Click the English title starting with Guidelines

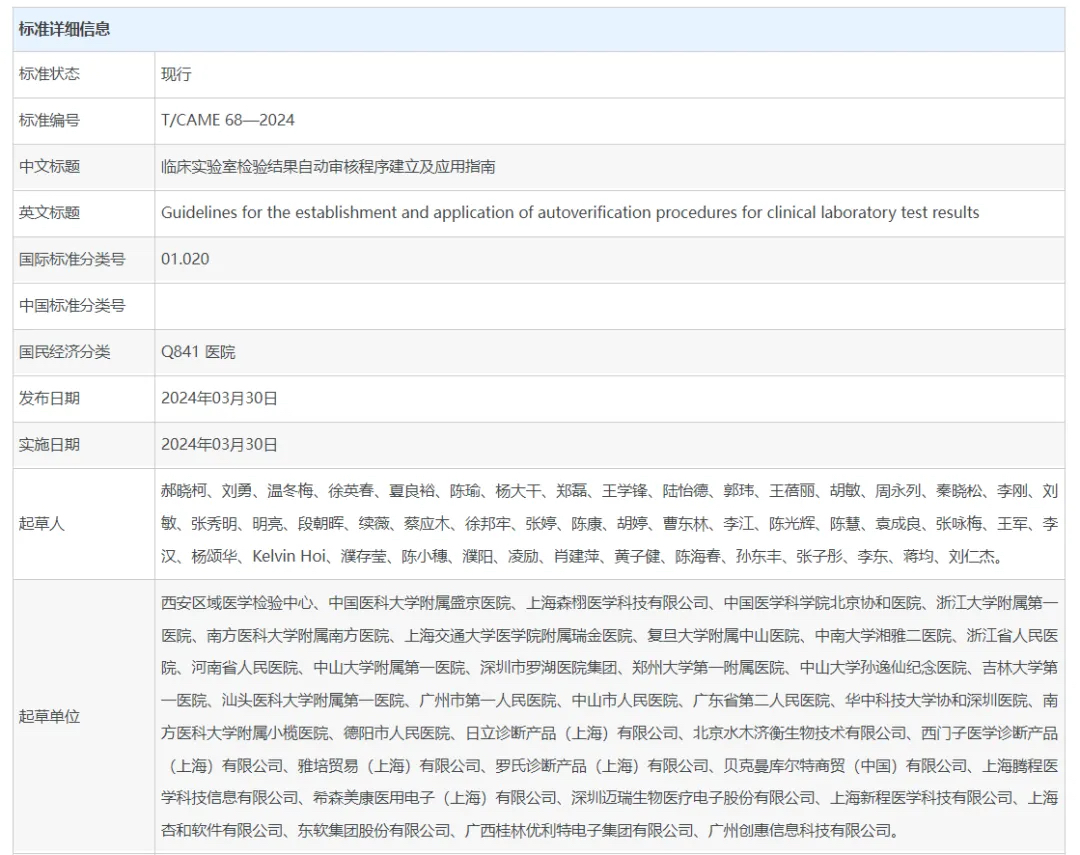(570, 213)
